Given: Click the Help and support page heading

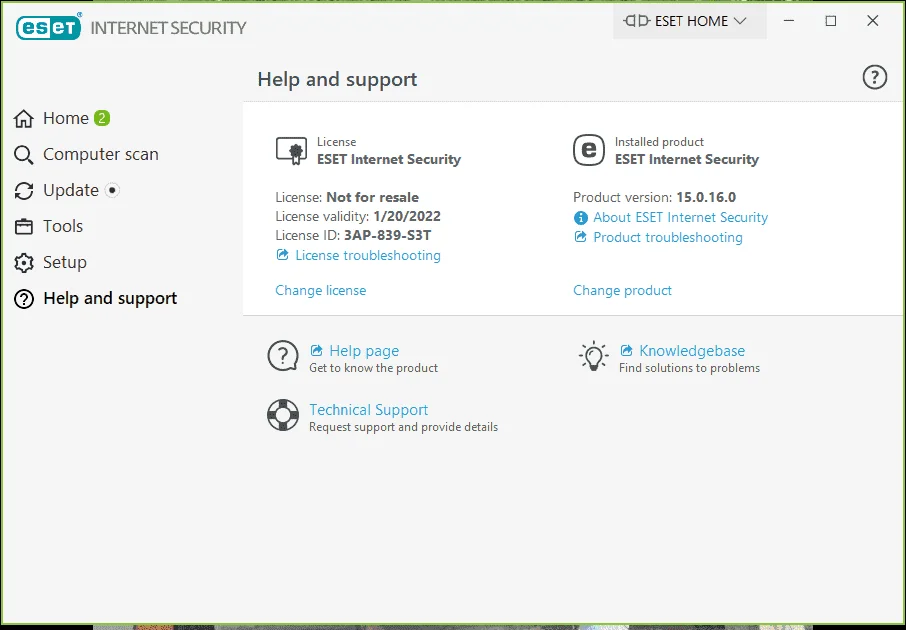Looking at the screenshot, I should (x=337, y=79).
